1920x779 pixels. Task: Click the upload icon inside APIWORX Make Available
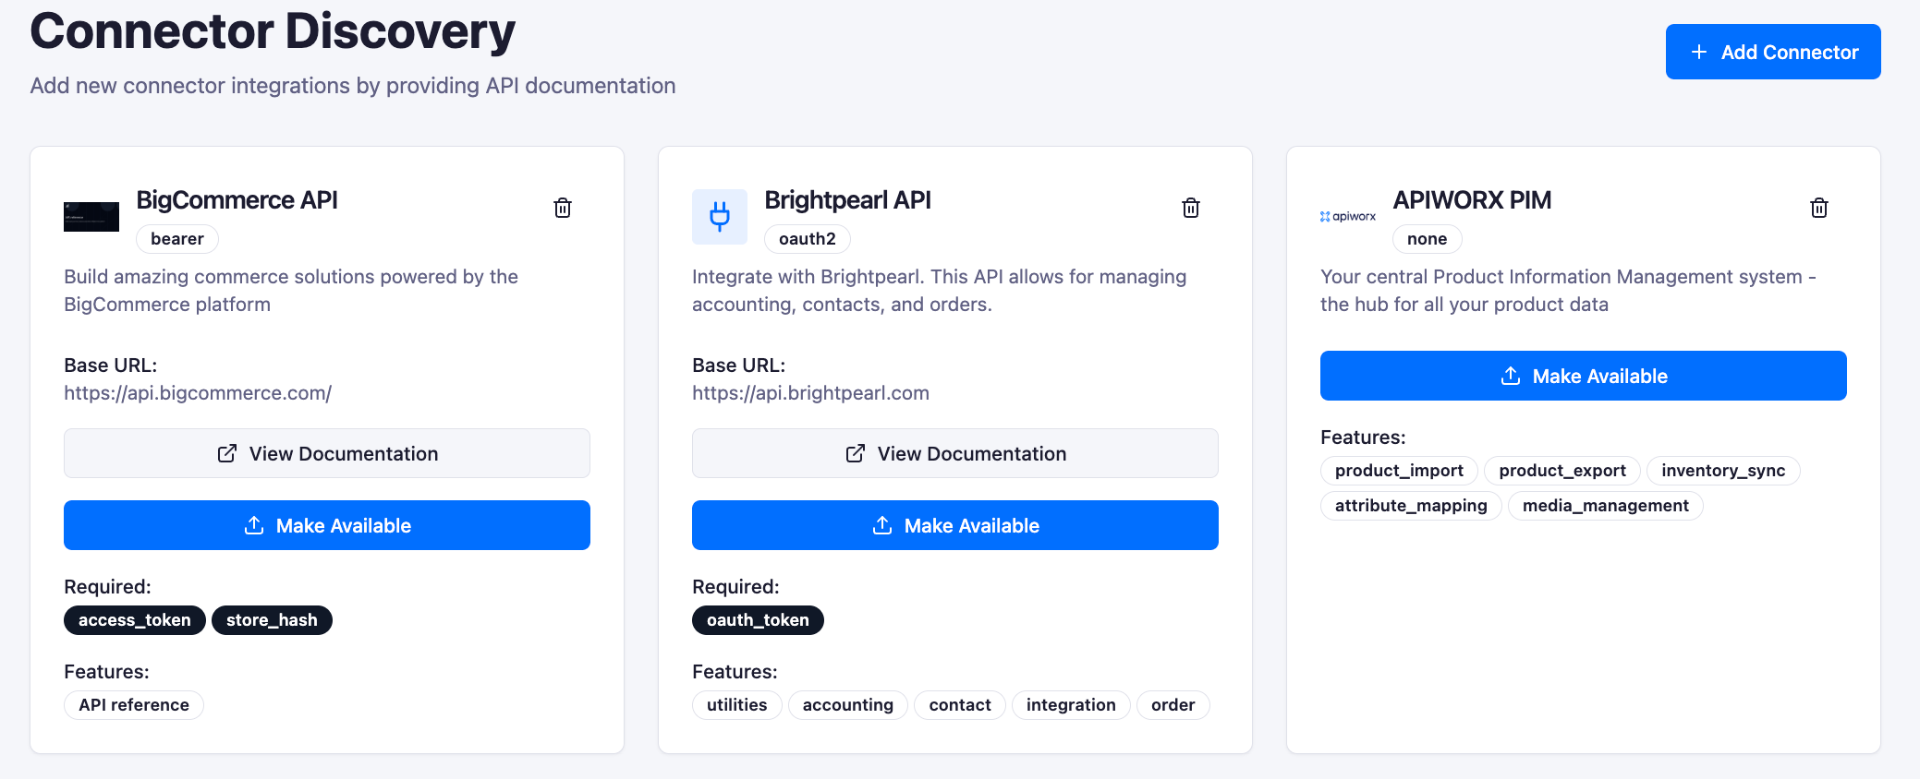pos(1510,375)
